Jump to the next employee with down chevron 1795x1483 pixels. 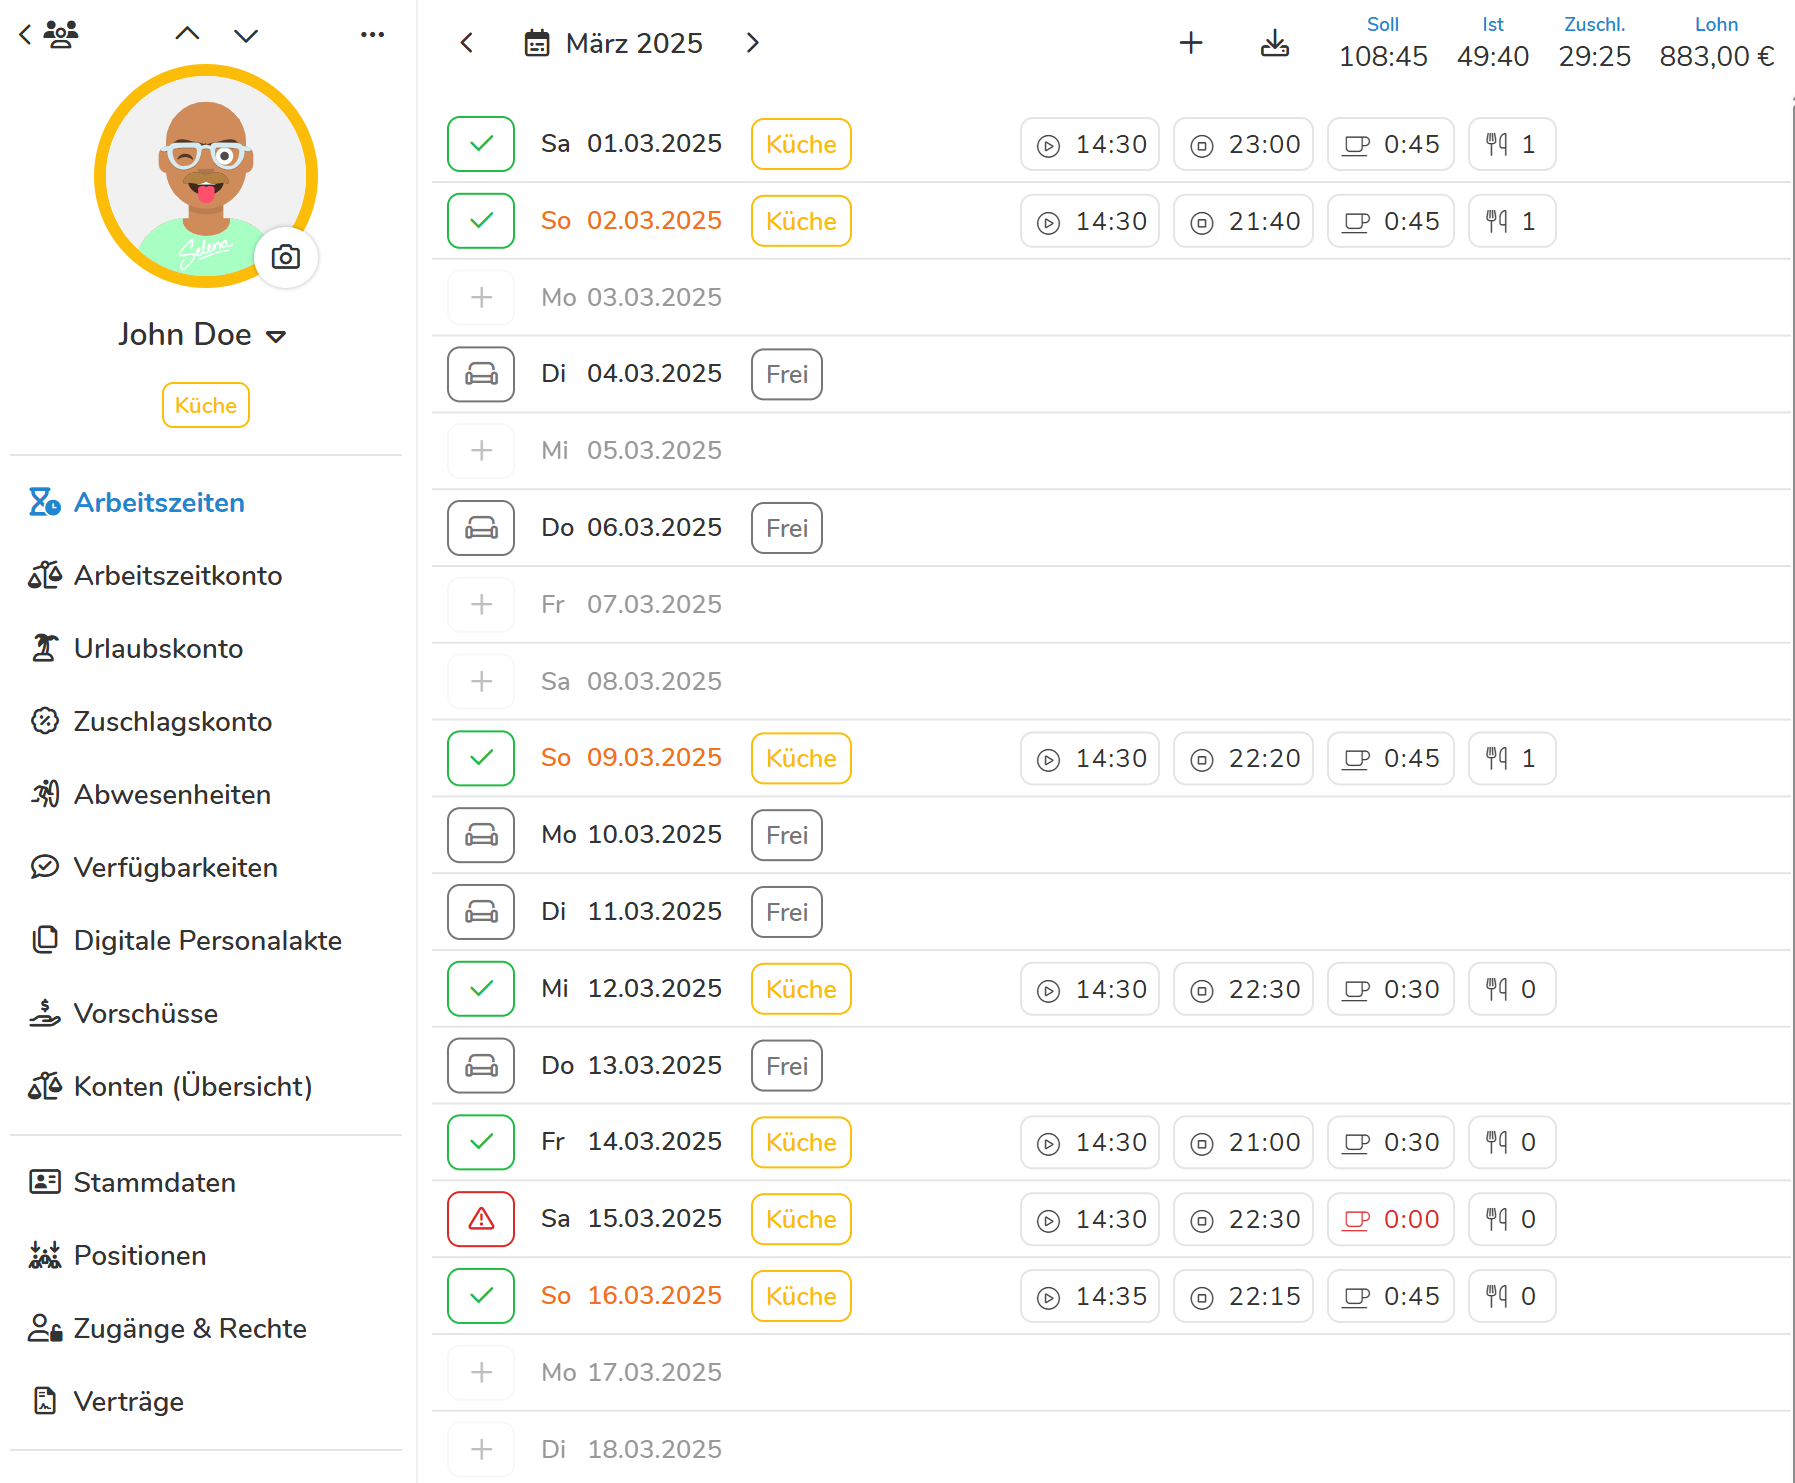(246, 35)
